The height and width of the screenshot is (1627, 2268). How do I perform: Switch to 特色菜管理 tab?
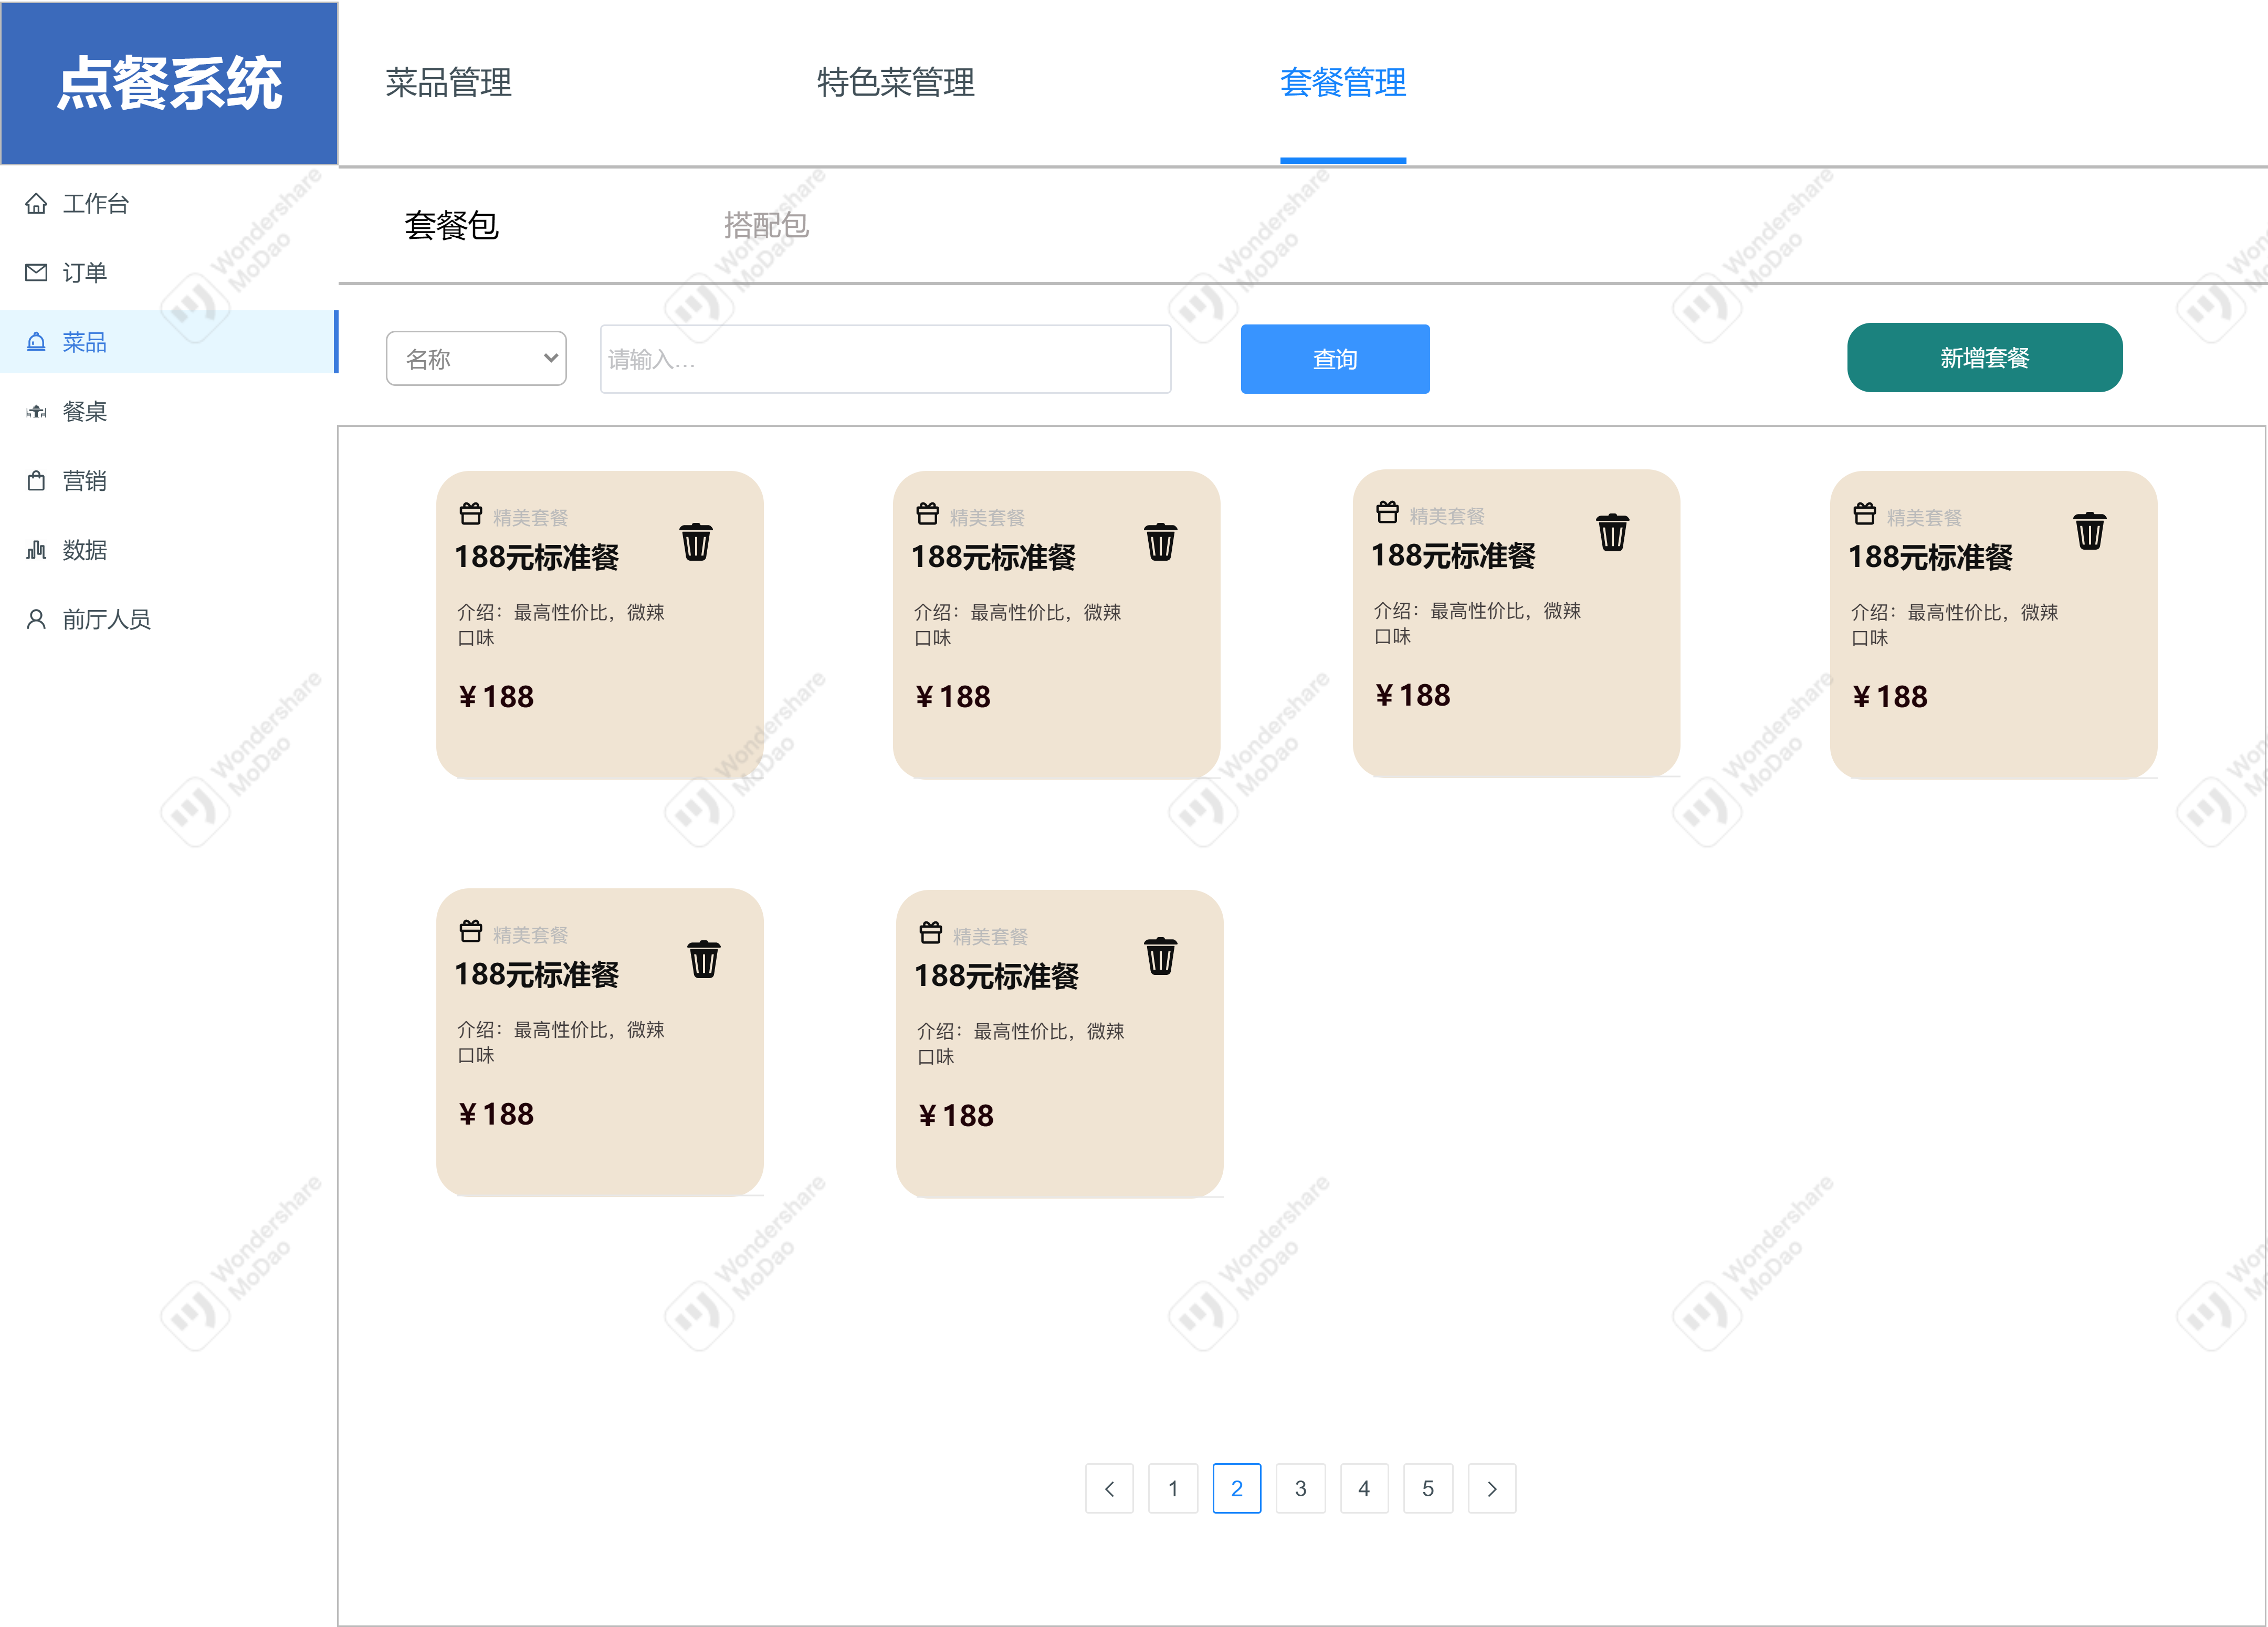(895, 83)
